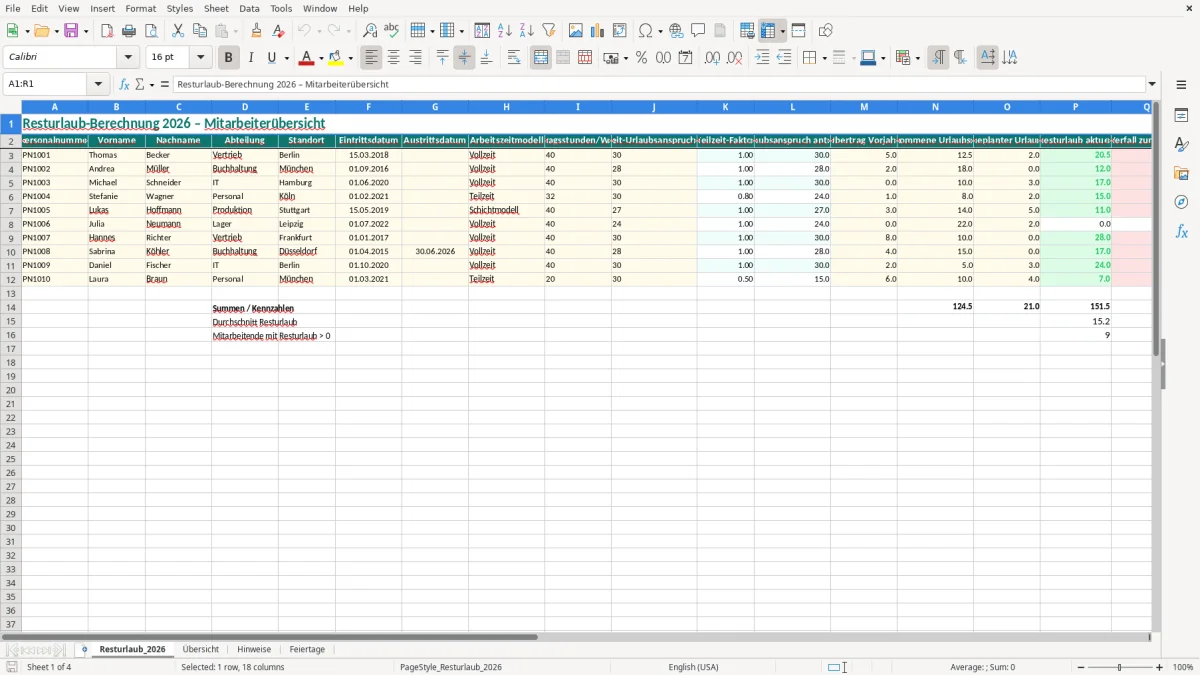Viewport: 1200px width, 675px height.
Task: Open the Function Wizard beside the formula bar
Action: (x=125, y=85)
